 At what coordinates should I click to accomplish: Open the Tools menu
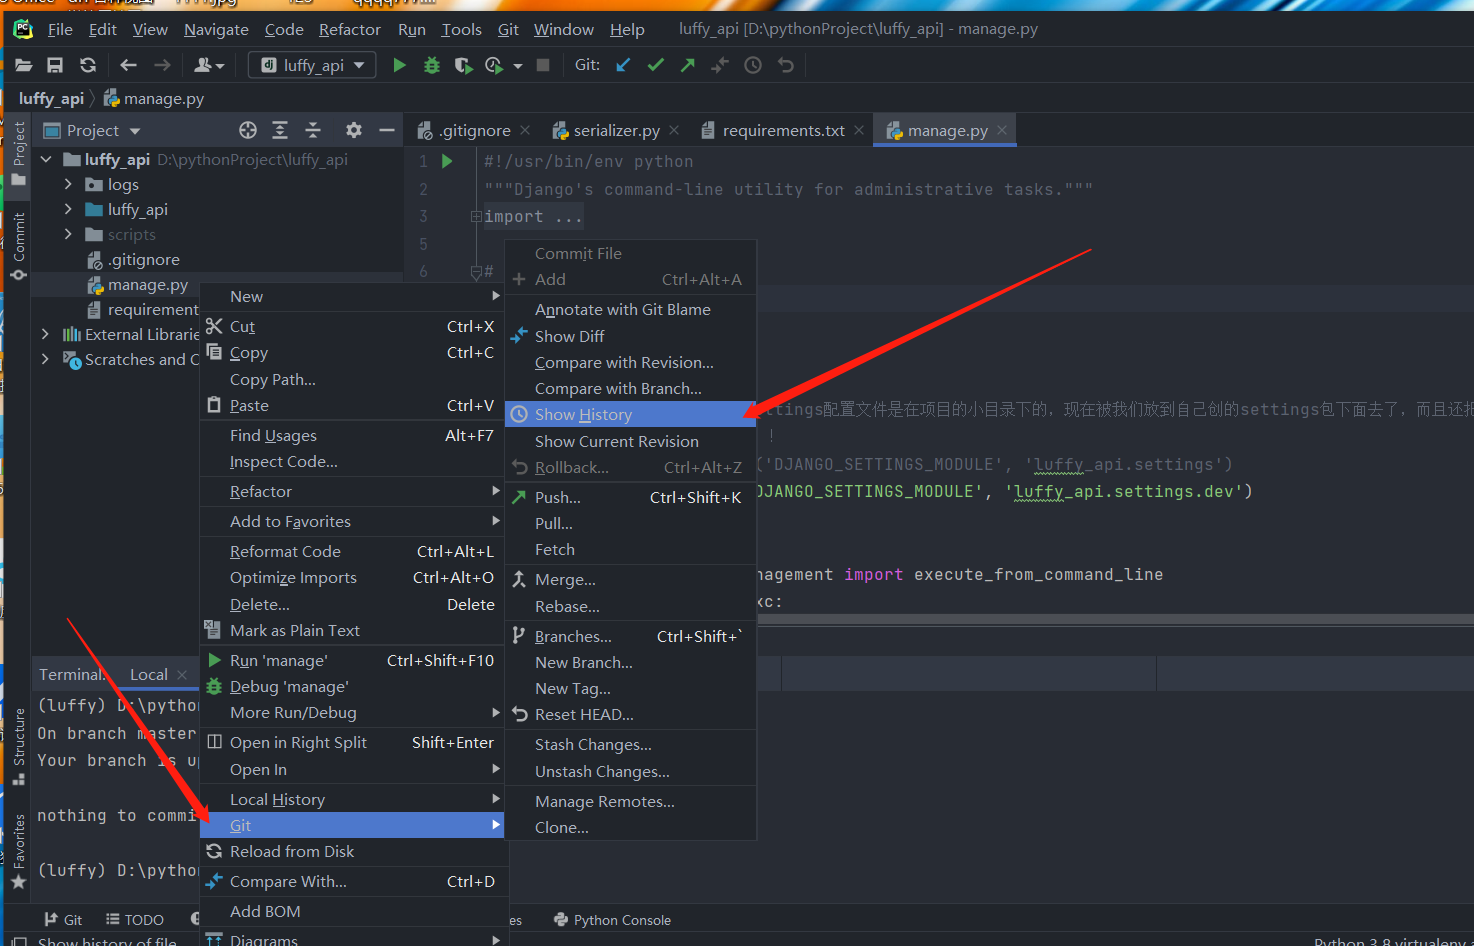(461, 30)
